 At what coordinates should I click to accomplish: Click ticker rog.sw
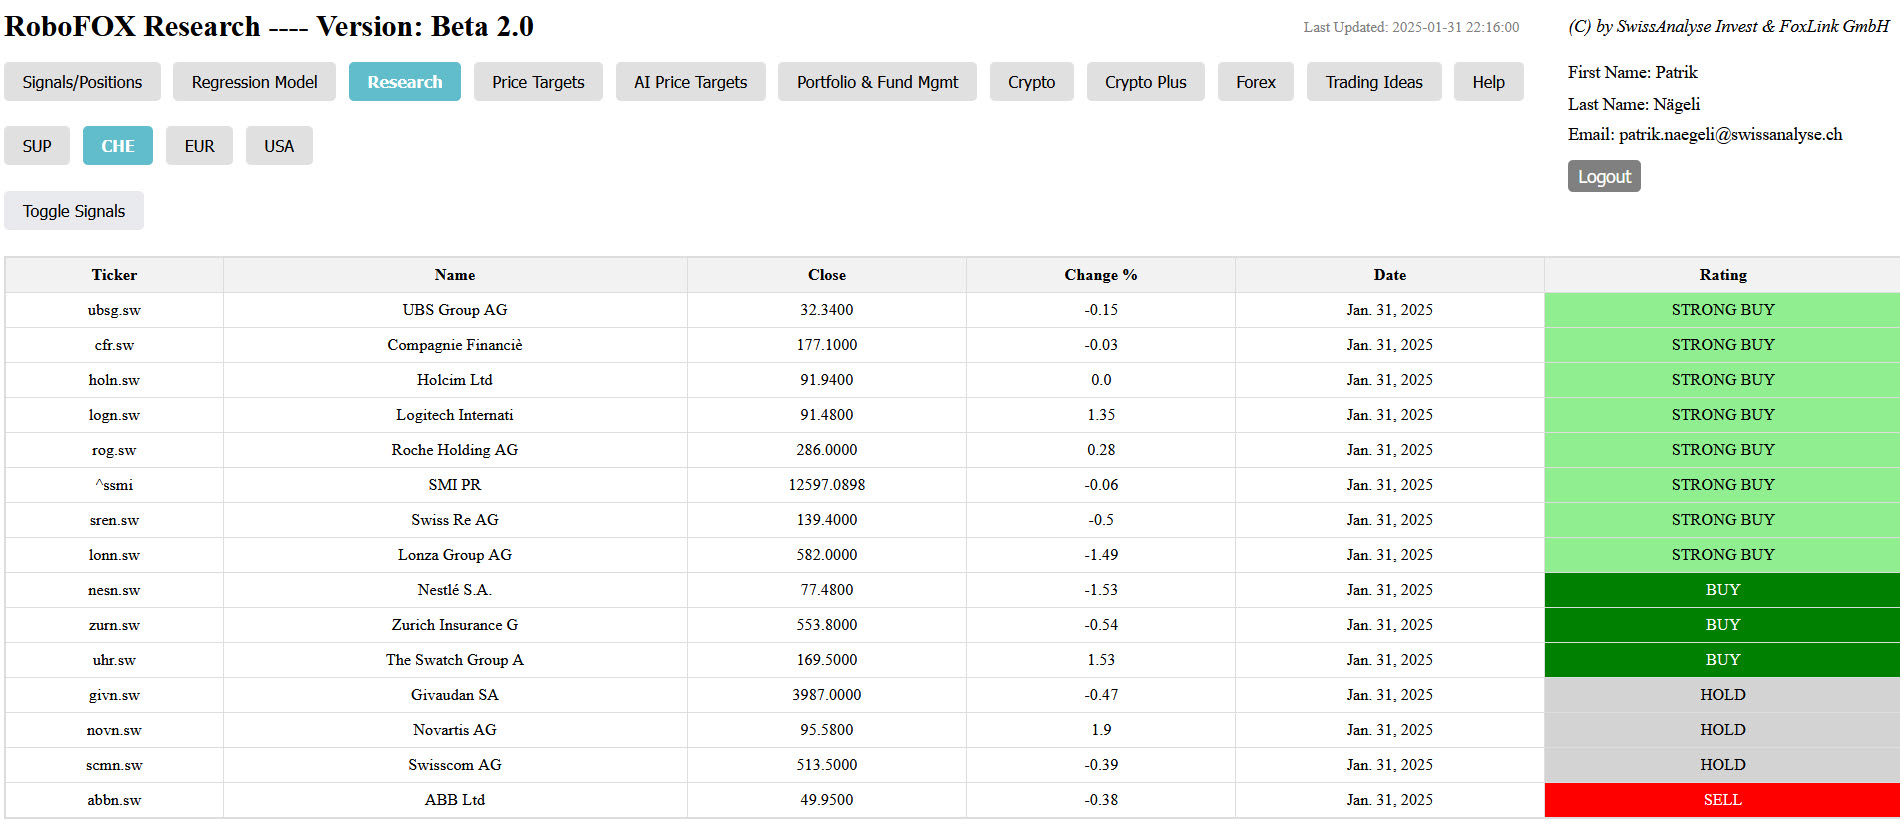(114, 450)
